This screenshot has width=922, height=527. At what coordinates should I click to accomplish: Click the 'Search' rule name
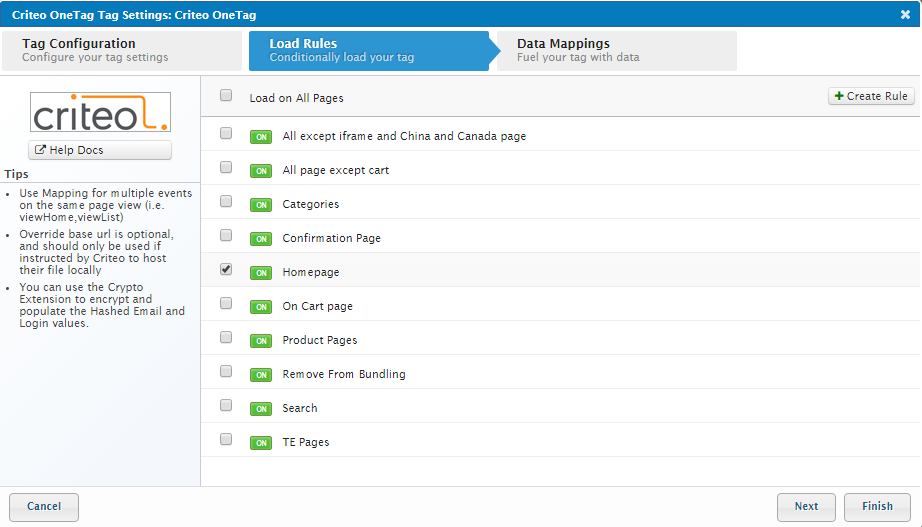pyautogui.click(x=300, y=408)
